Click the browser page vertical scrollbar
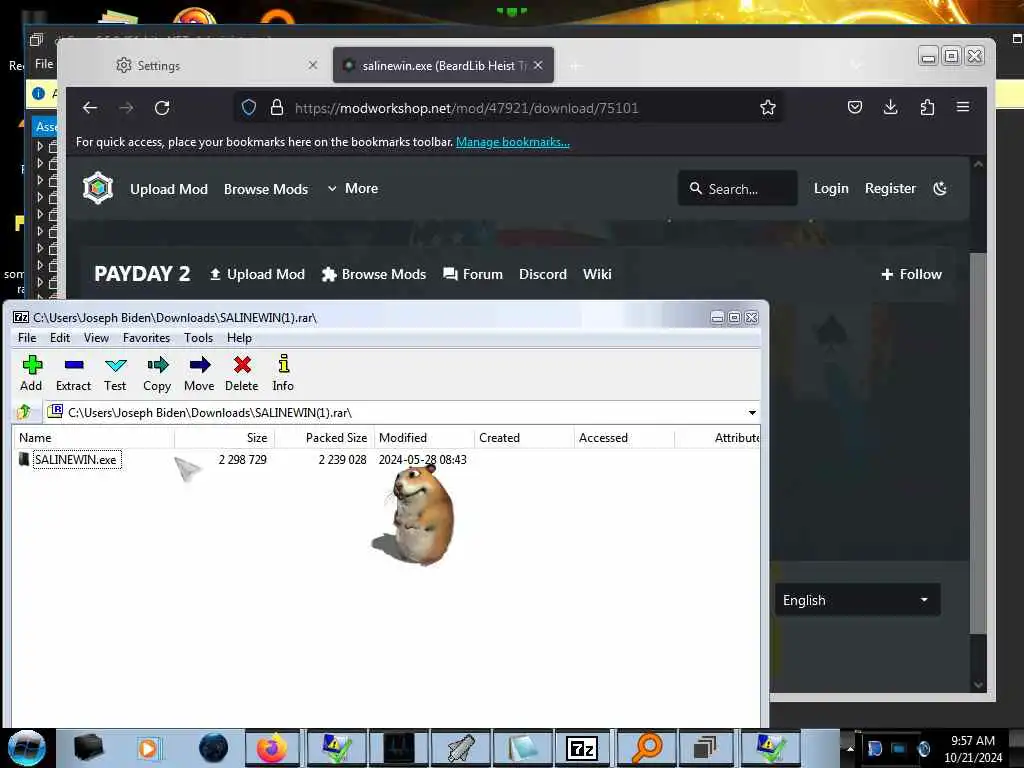 [x=978, y=444]
